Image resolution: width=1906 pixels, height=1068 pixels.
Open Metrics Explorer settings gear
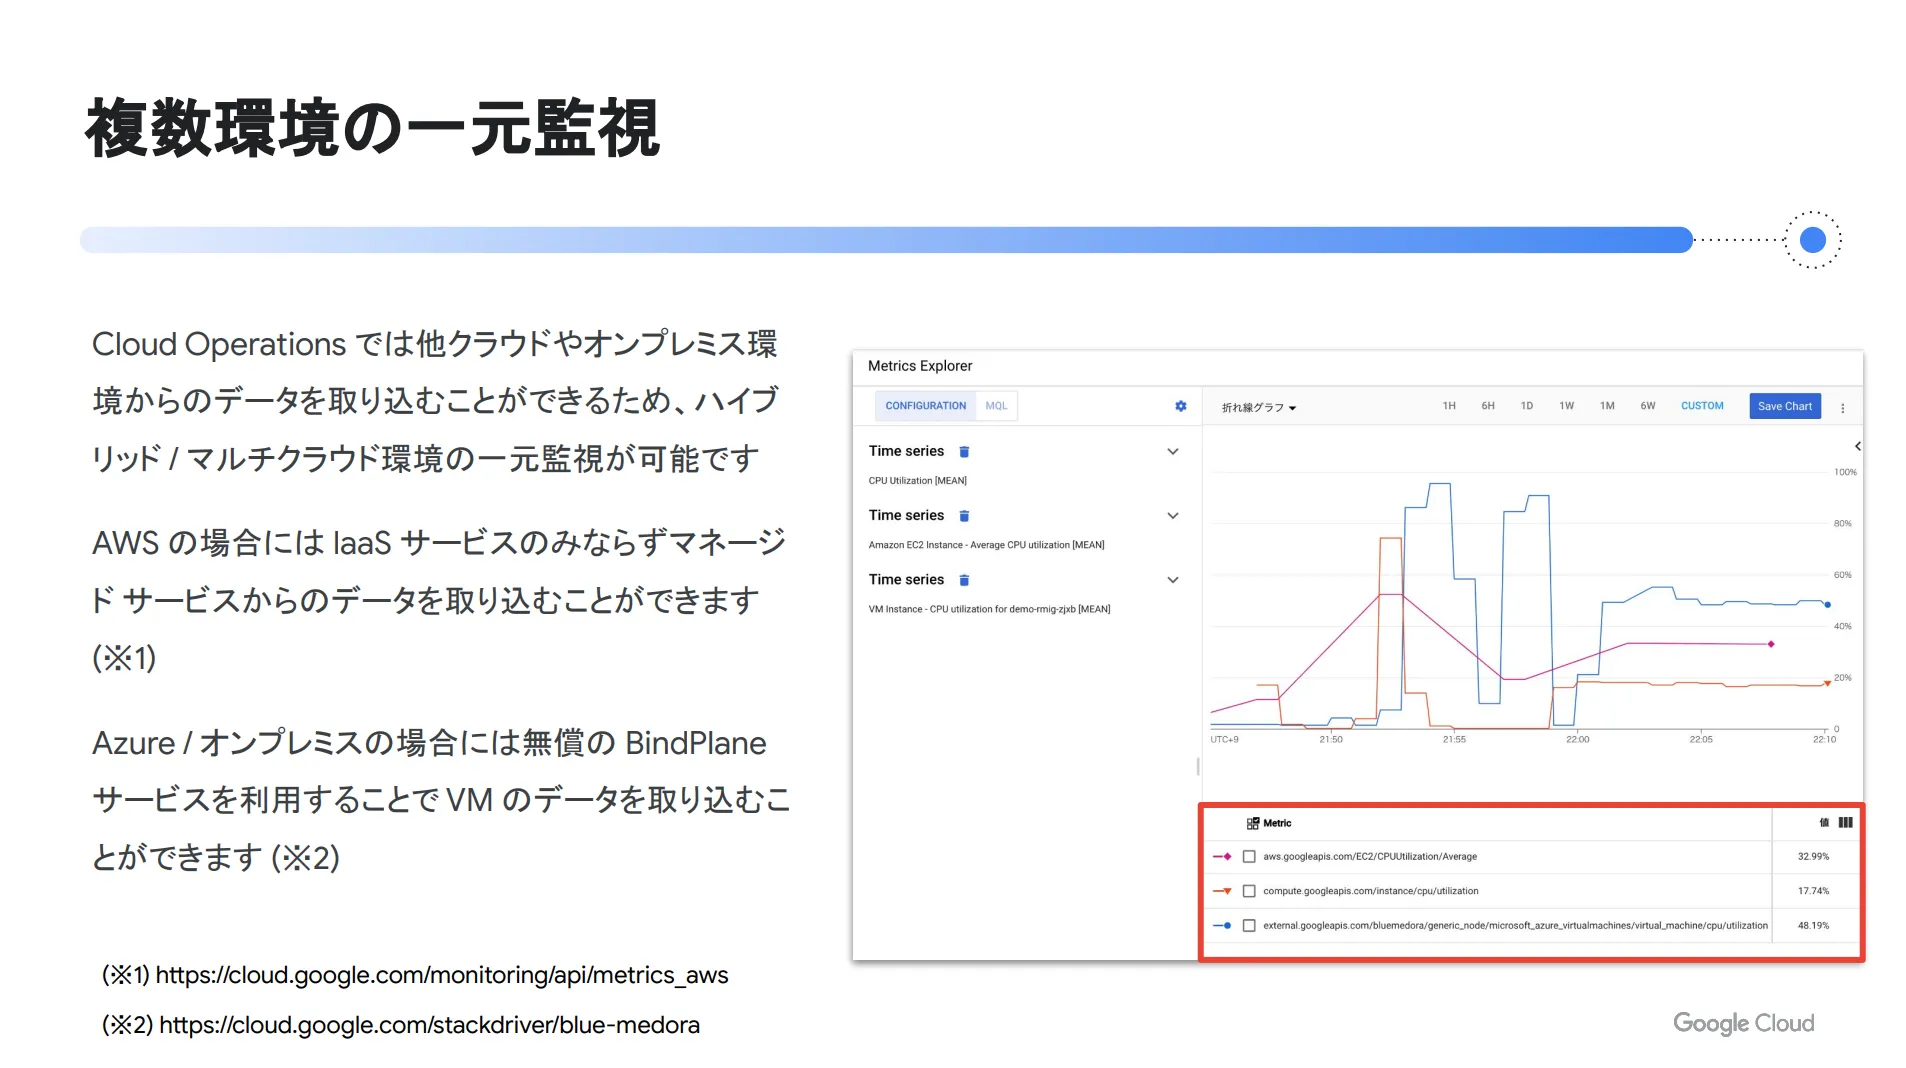[x=1180, y=406]
